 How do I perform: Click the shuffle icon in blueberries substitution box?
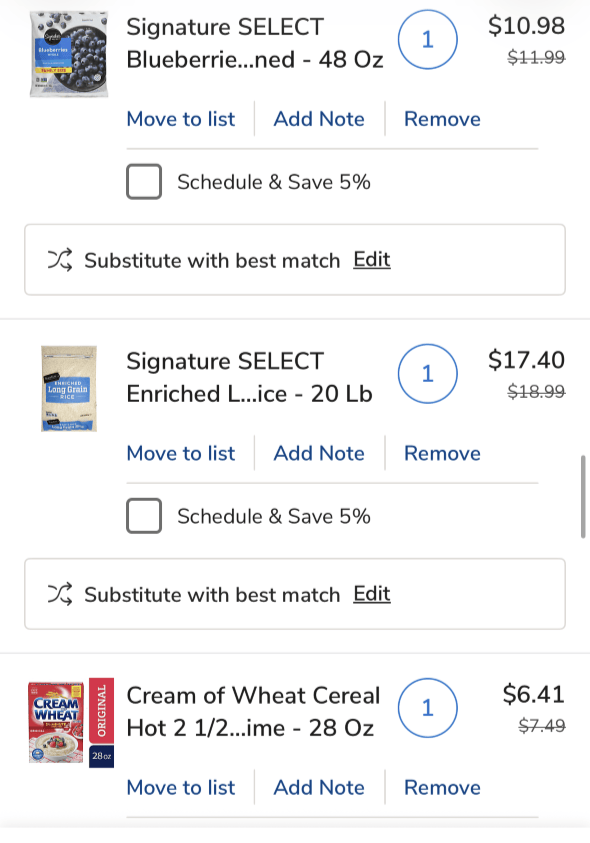(x=60, y=260)
